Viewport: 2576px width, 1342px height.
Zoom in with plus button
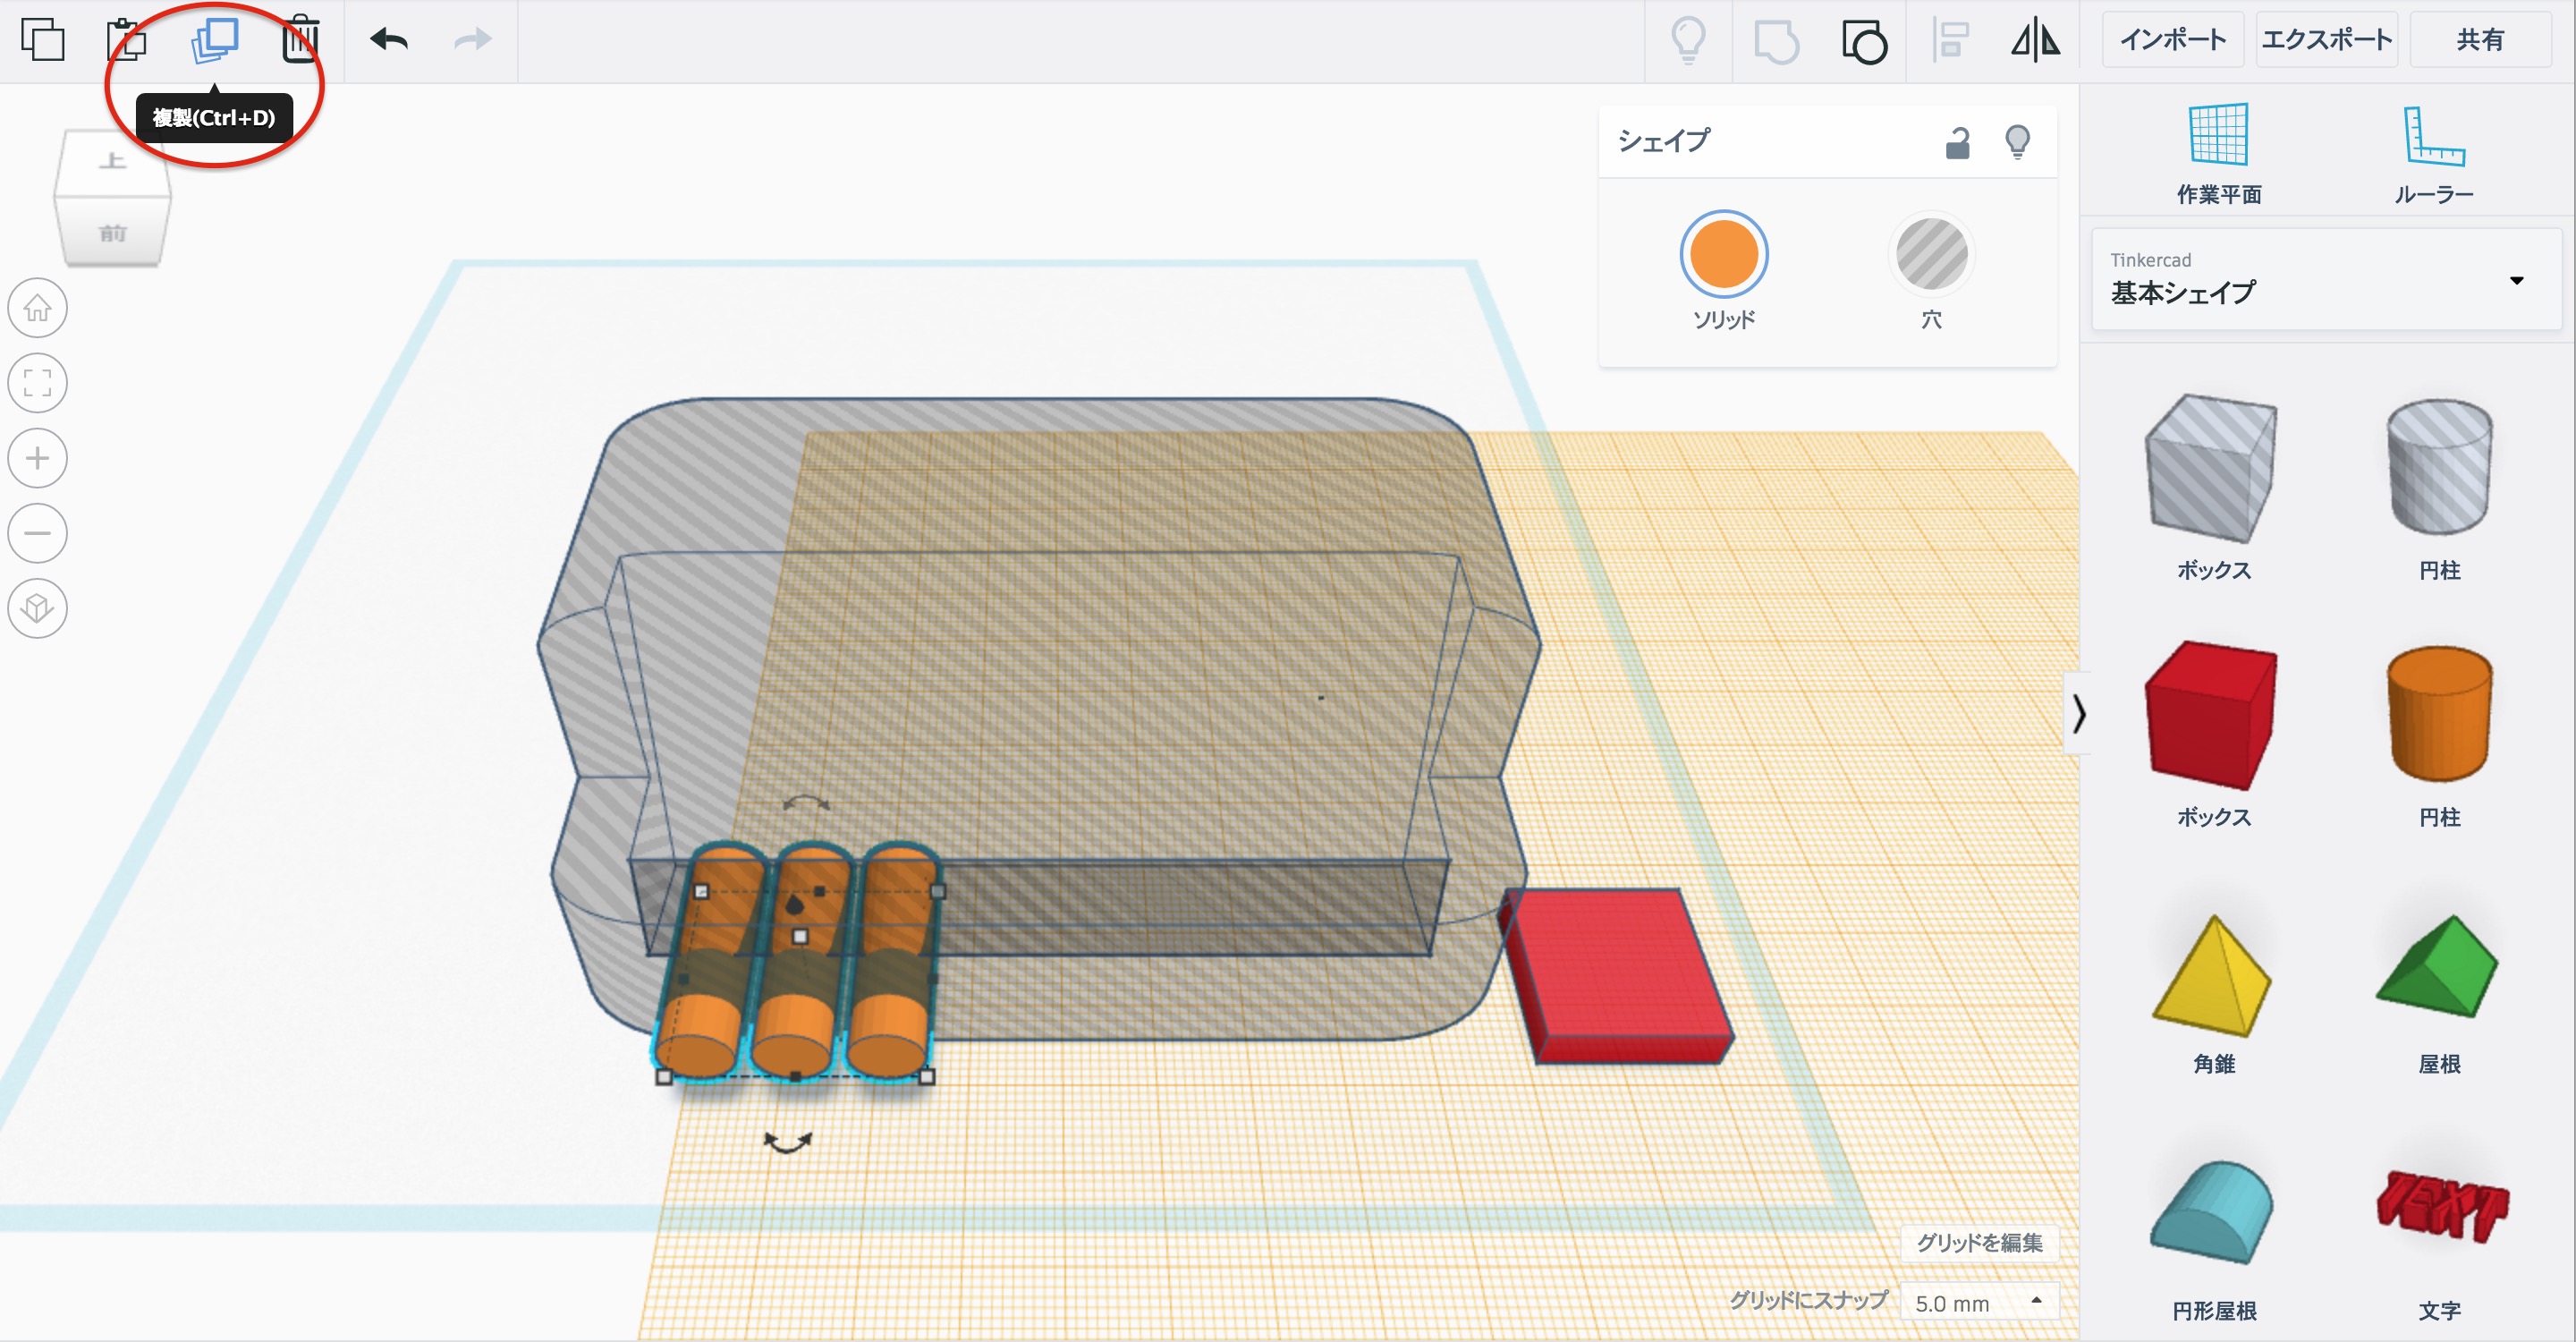click(38, 458)
